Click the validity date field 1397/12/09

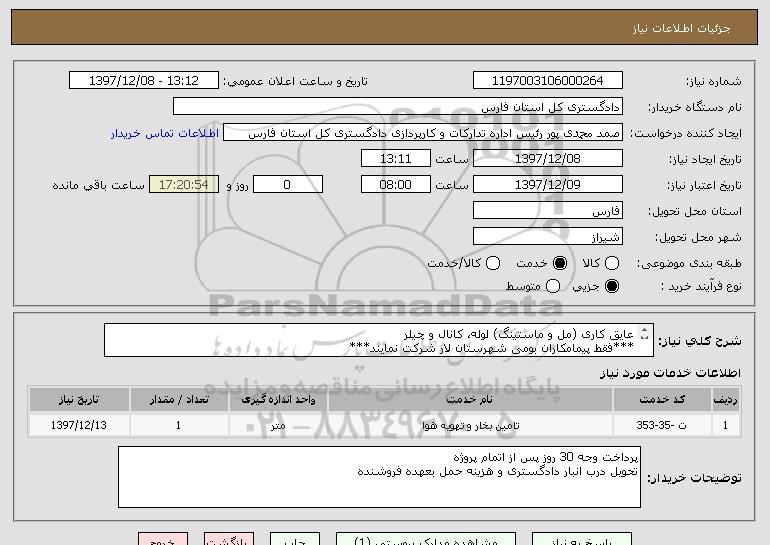[548, 185]
